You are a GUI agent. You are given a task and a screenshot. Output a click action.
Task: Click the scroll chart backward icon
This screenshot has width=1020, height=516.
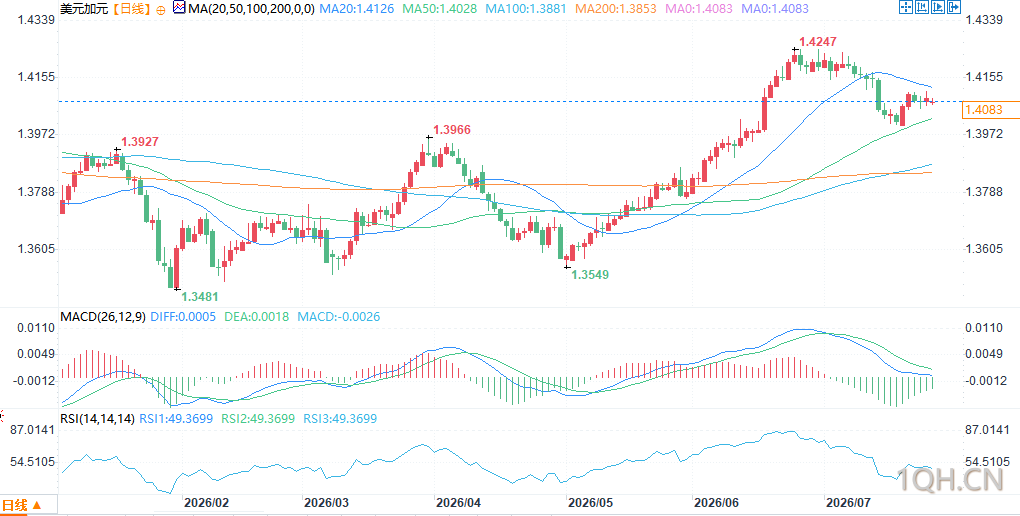(922, 7)
